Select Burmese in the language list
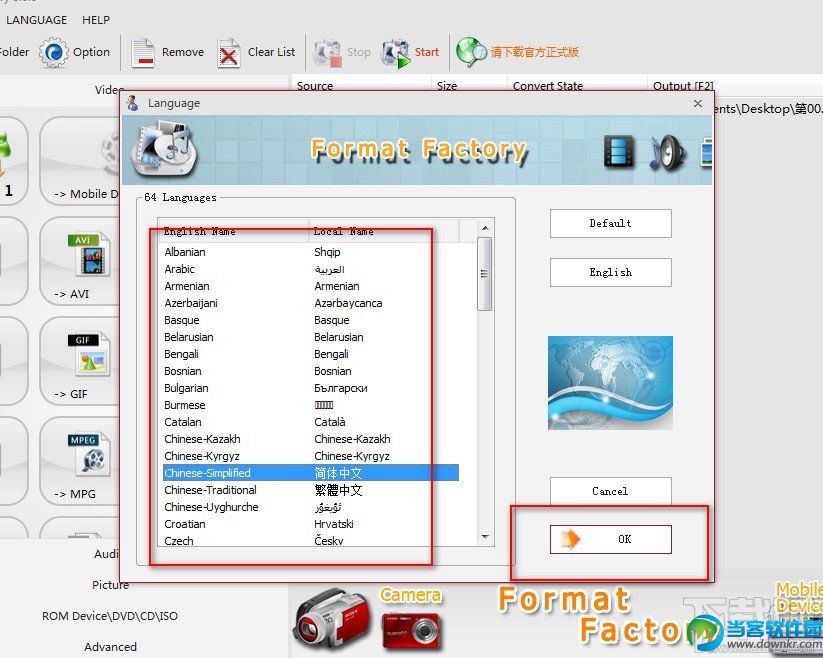 click(x=311, y=405)
